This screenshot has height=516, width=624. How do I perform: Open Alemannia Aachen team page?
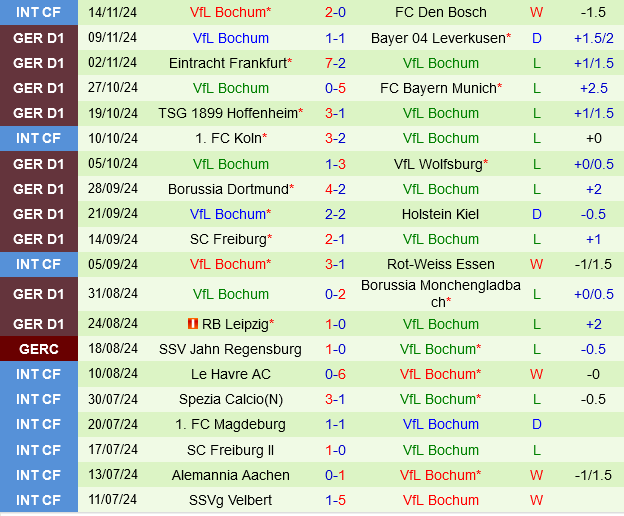[230, 475]
